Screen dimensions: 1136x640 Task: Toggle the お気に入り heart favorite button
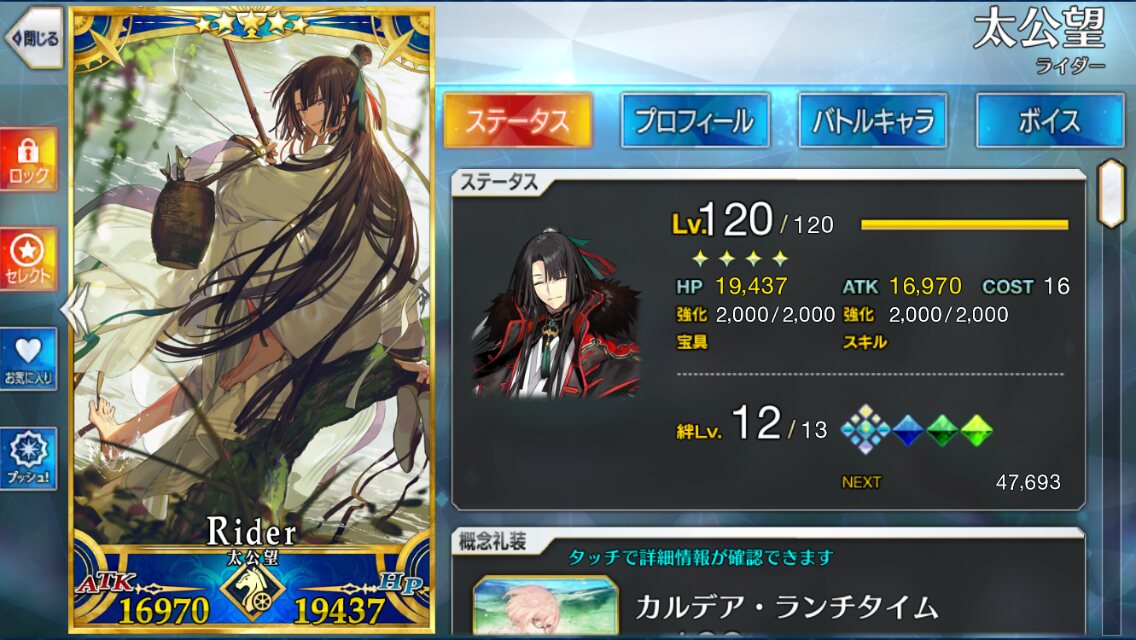[x=28, y=360]
